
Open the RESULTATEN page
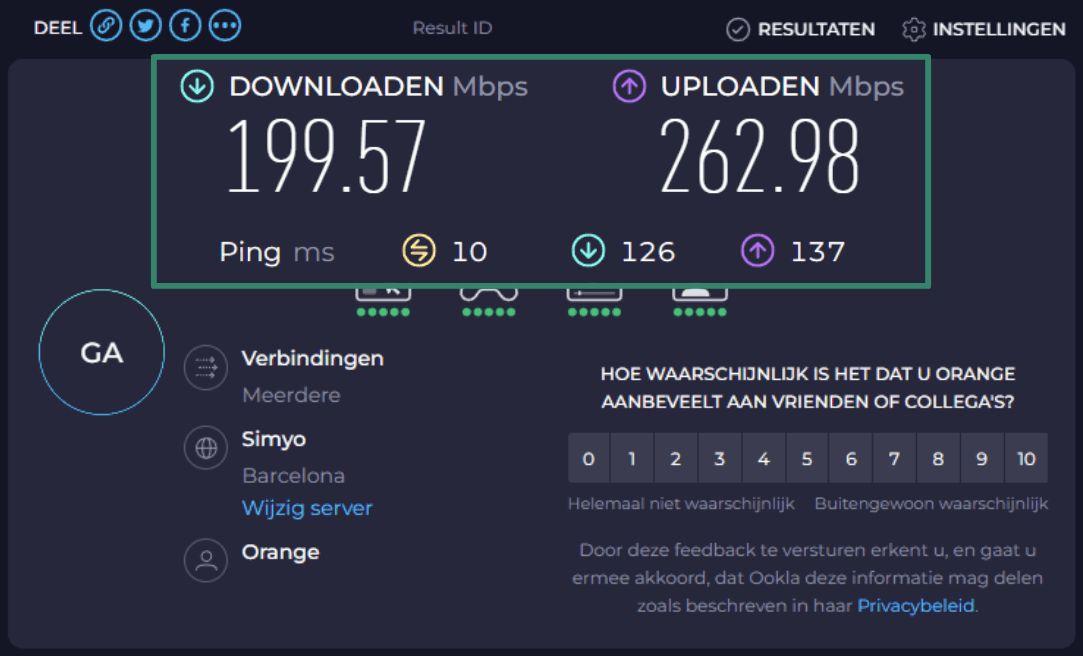point(799,29)
